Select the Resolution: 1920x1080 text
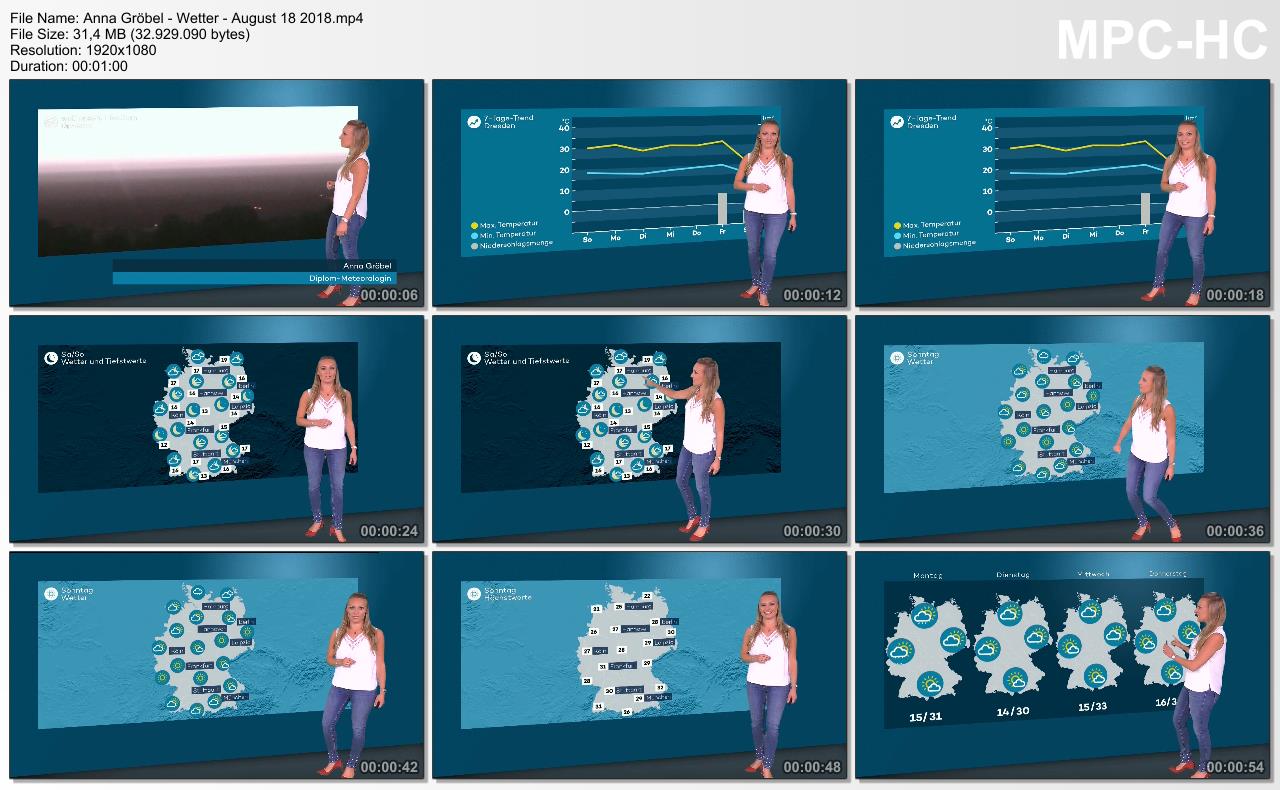Image resolution: width=1280 pixels, height=790 pixels. (x=83, y=50)
